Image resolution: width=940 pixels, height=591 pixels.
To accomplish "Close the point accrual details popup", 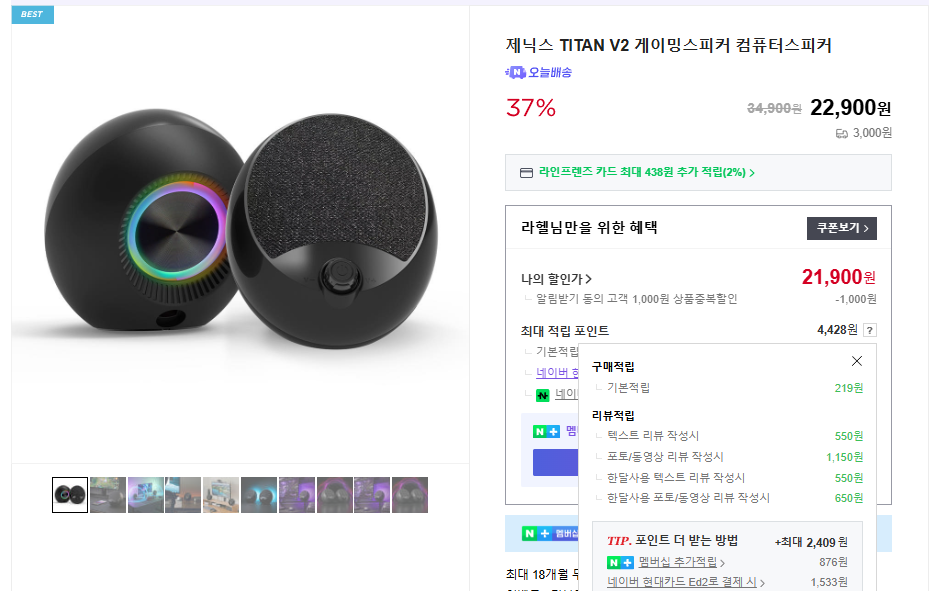I will [856, 361].
